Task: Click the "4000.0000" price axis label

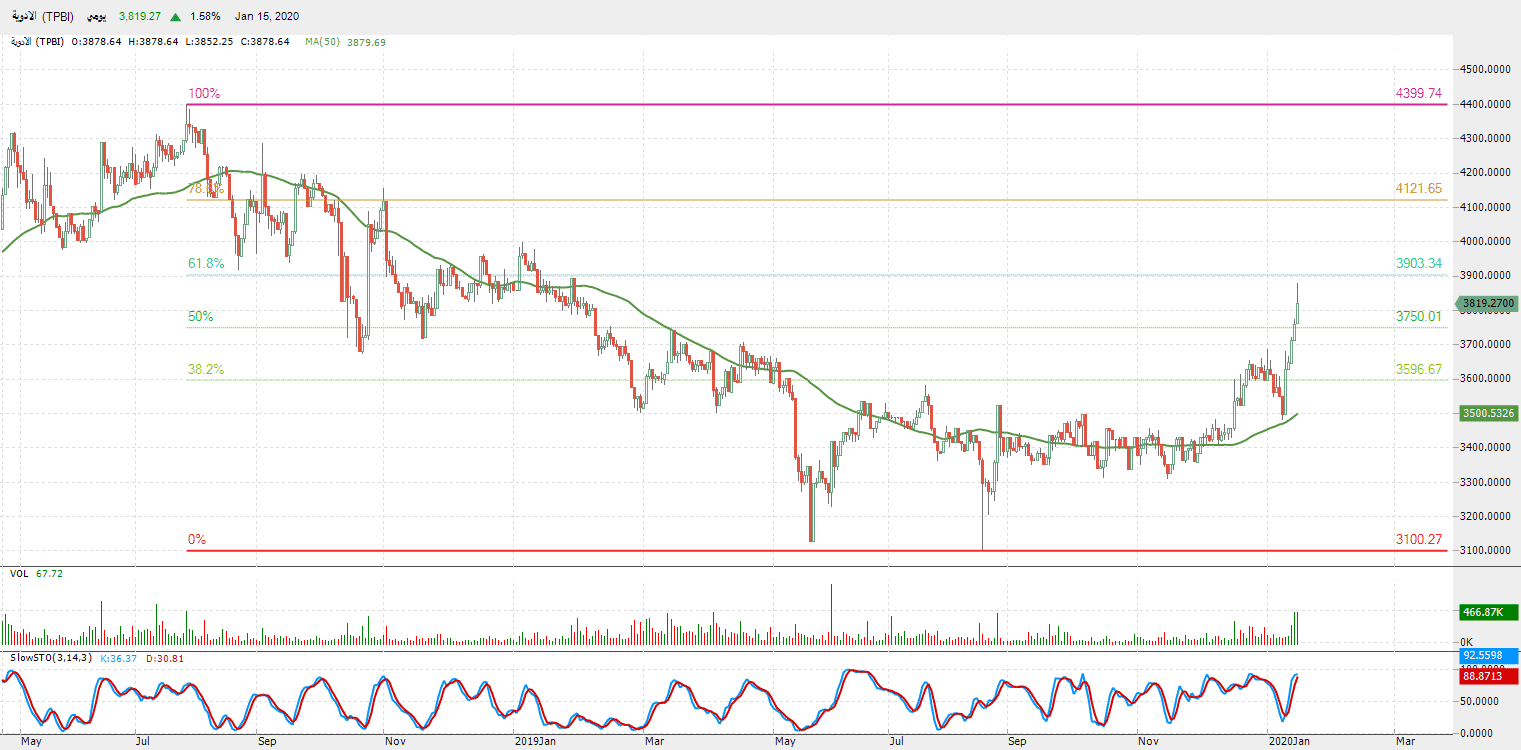Action: 1488,241
